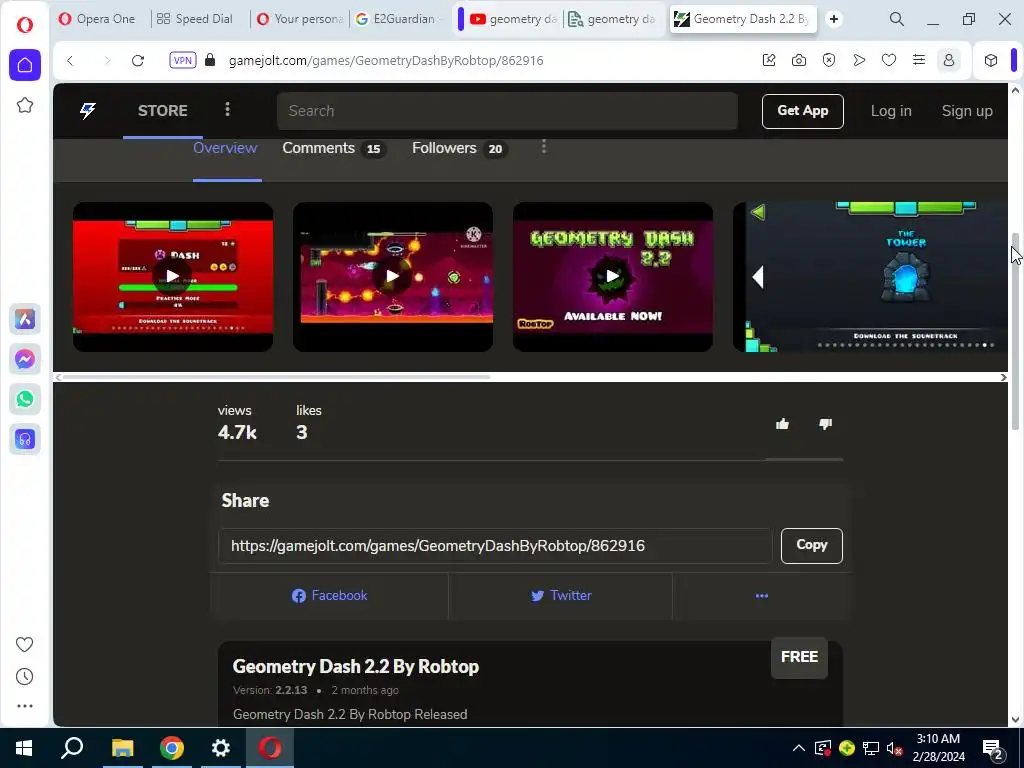The height and width of the screenshot is (768, 1024).
Task: Take a snapshot with camera icon
Action: (799, 60)
